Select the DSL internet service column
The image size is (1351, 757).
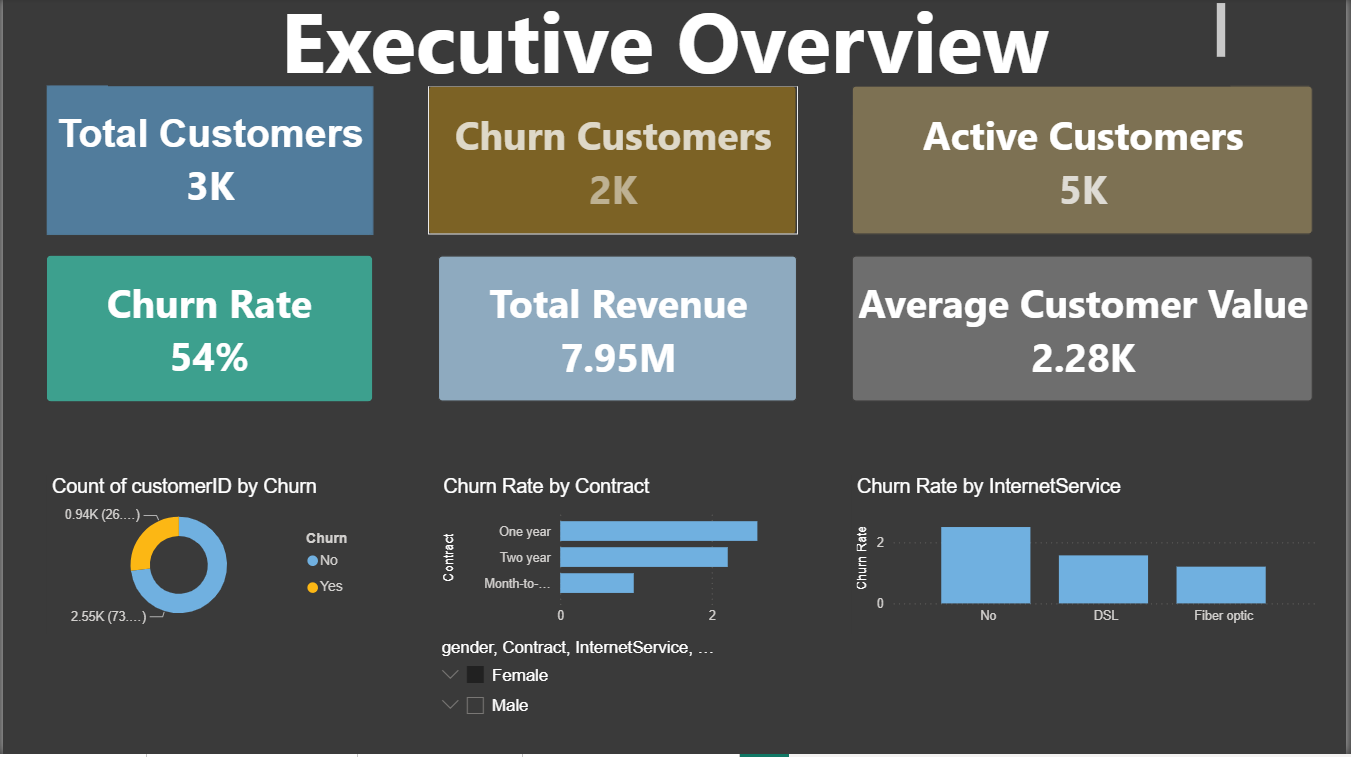1103,579
